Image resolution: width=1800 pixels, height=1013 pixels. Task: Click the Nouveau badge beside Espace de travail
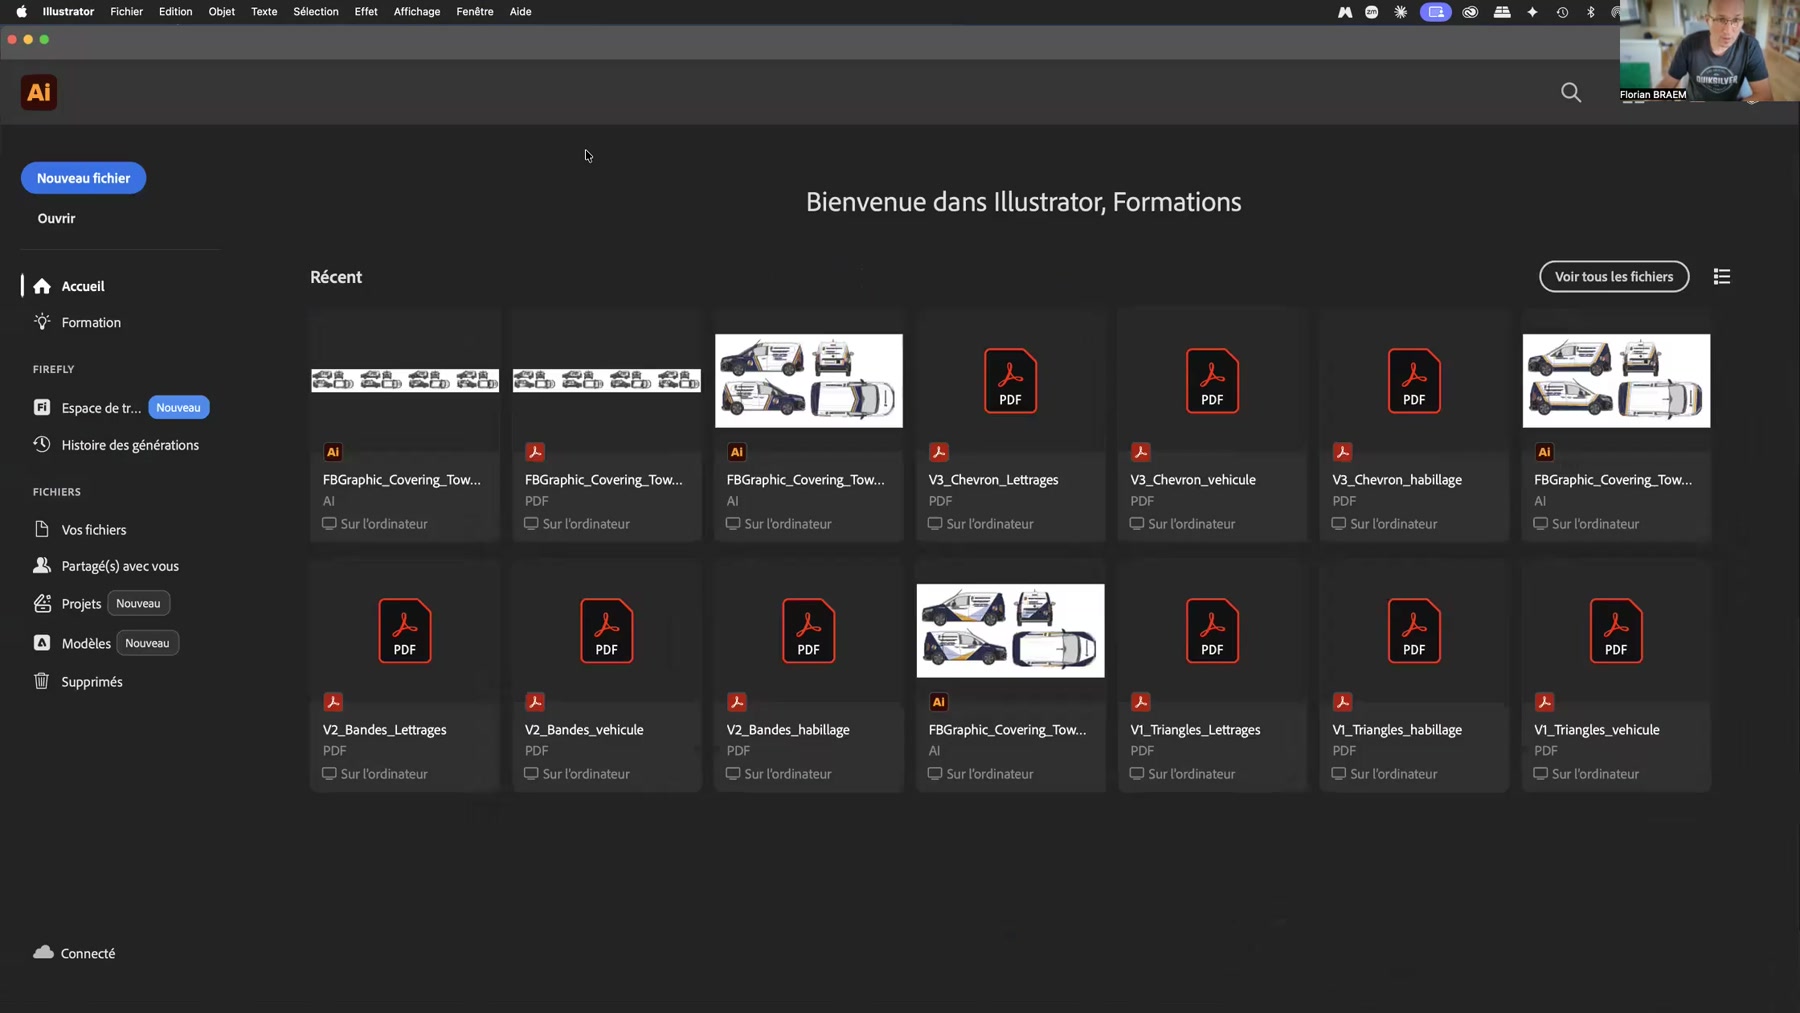click(x=179, y=408)
